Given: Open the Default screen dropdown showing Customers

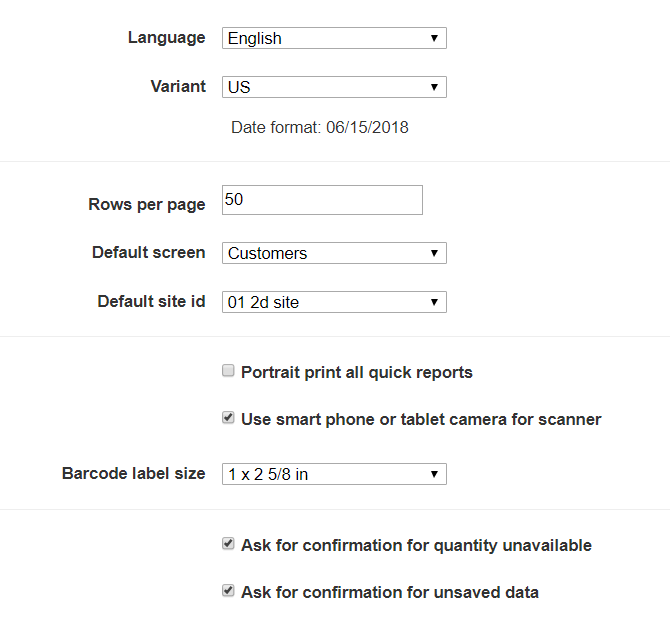Looking at the screenshot, I should 334,253.
